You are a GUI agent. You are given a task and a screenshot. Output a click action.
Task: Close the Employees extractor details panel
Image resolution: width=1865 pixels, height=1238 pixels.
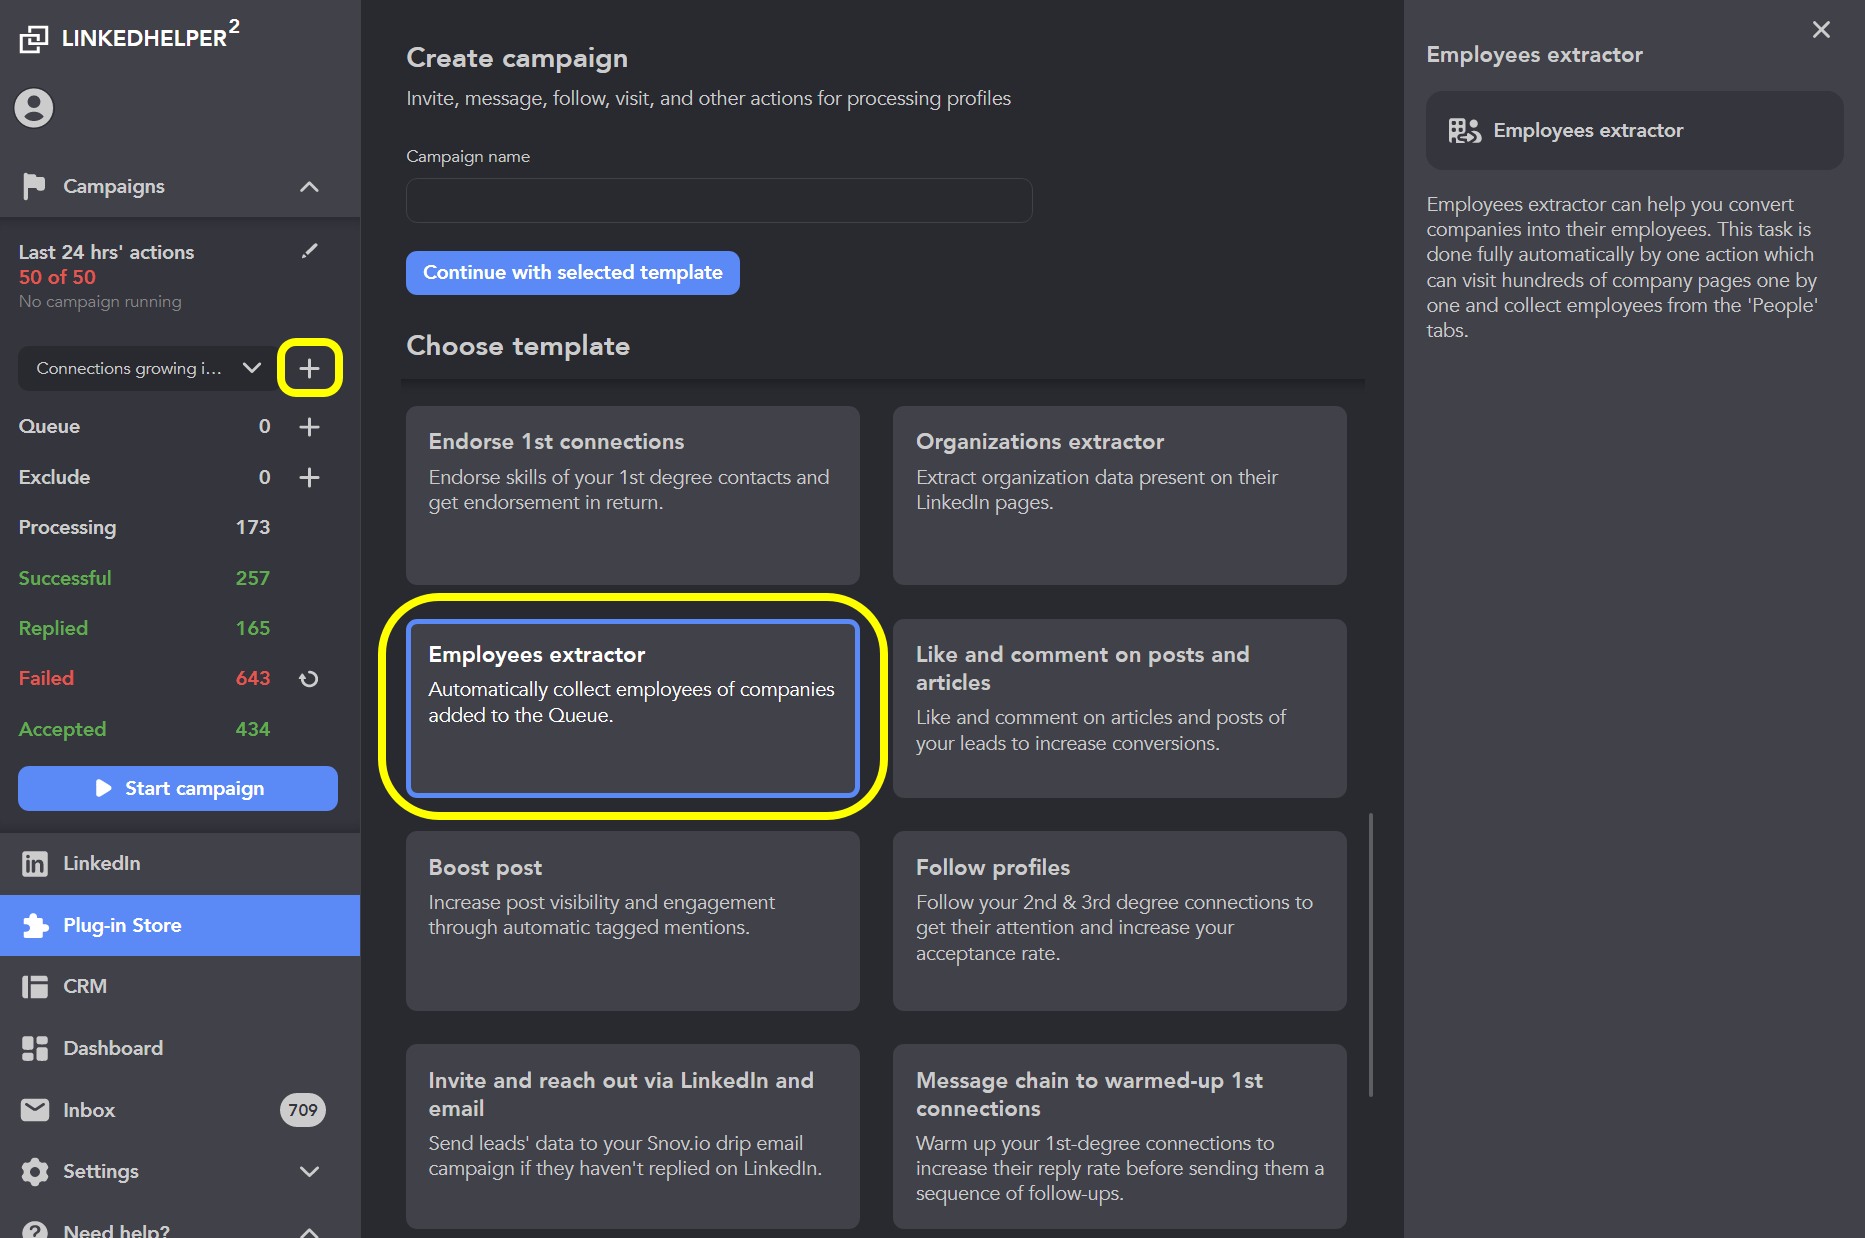click(1821, 30)
